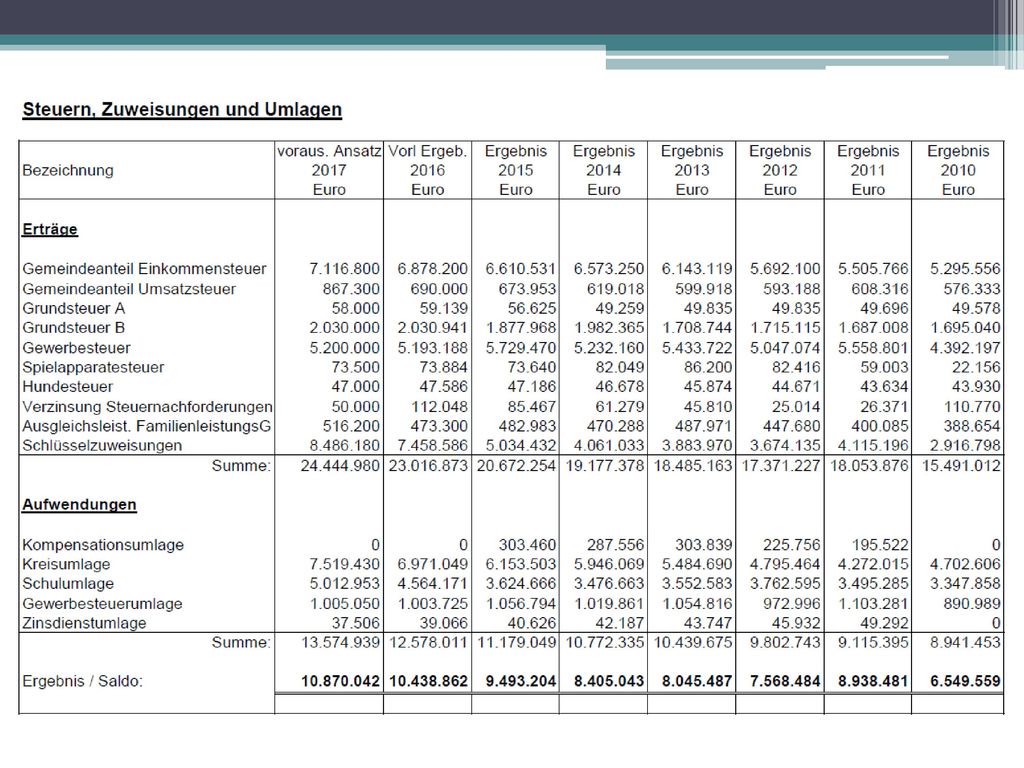Select the Erträge sum 24.444.980

coord(340,466)
